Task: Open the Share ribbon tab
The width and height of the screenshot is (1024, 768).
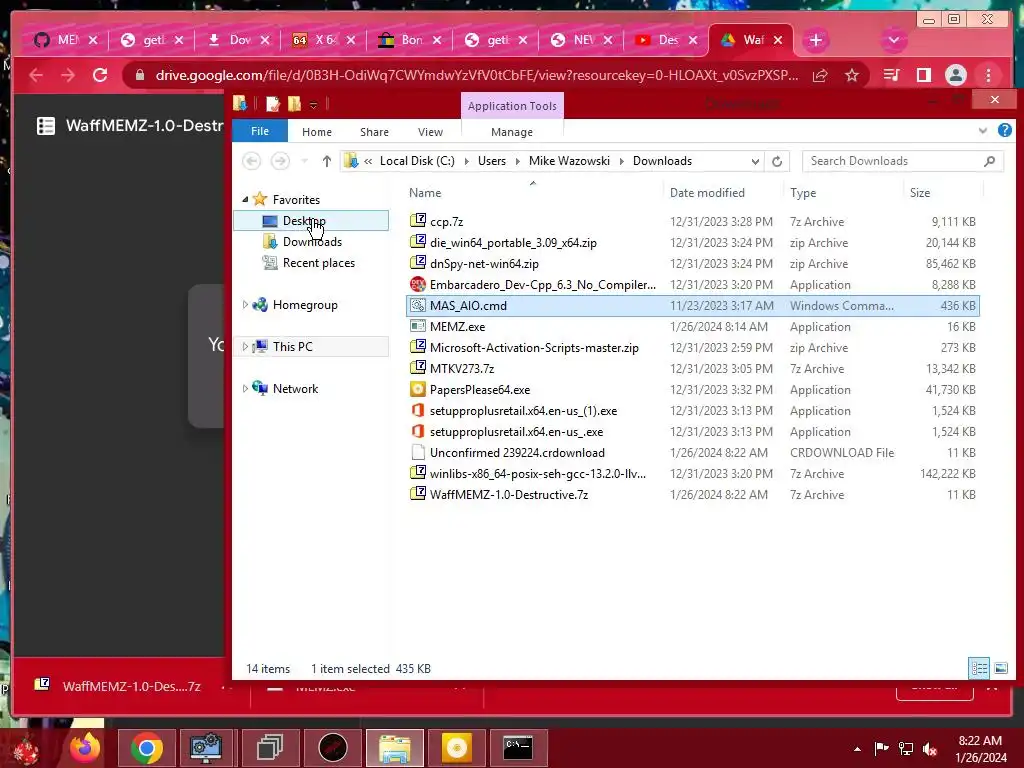Action: (374, 132)
